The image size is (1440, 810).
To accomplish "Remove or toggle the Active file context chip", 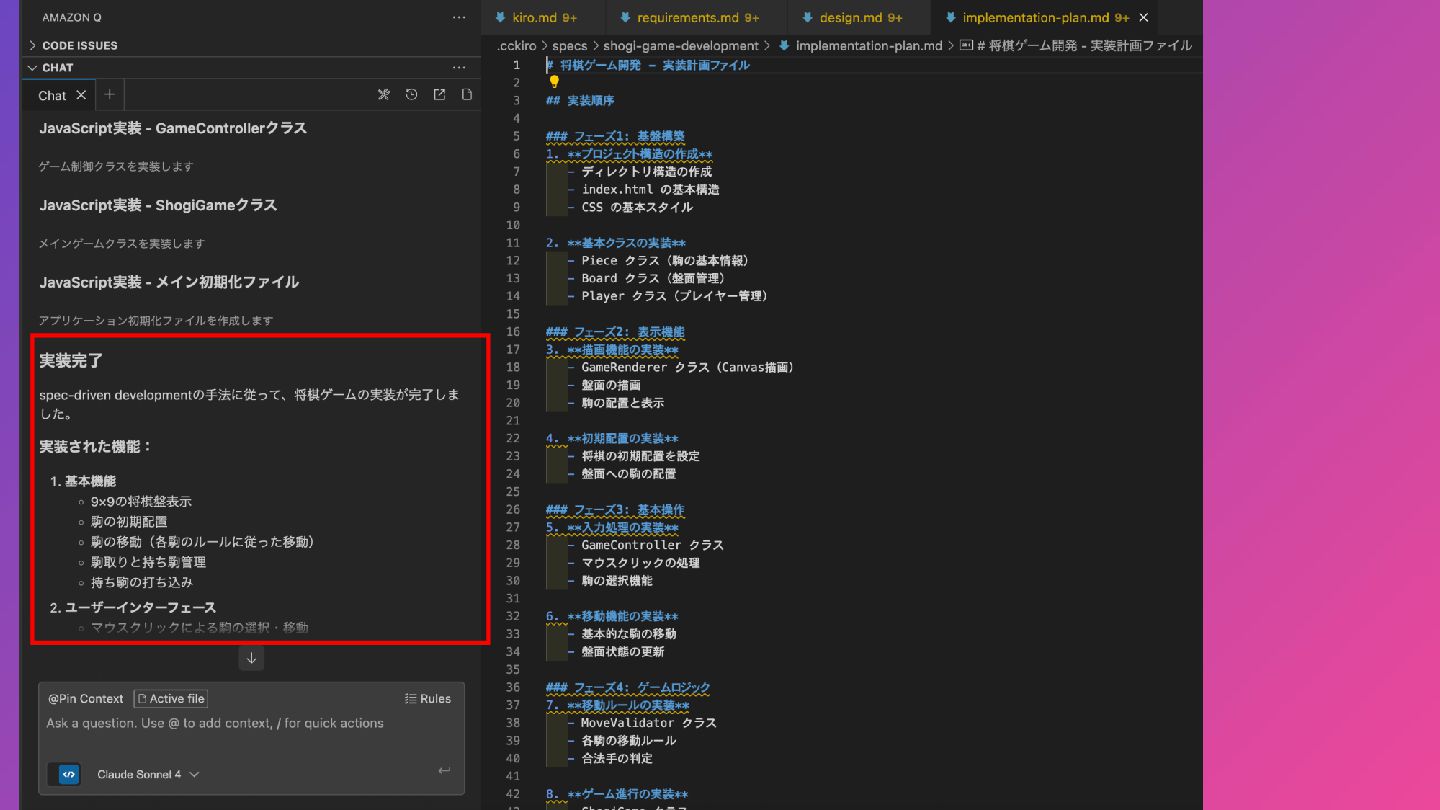I will (x=171, y=699).
